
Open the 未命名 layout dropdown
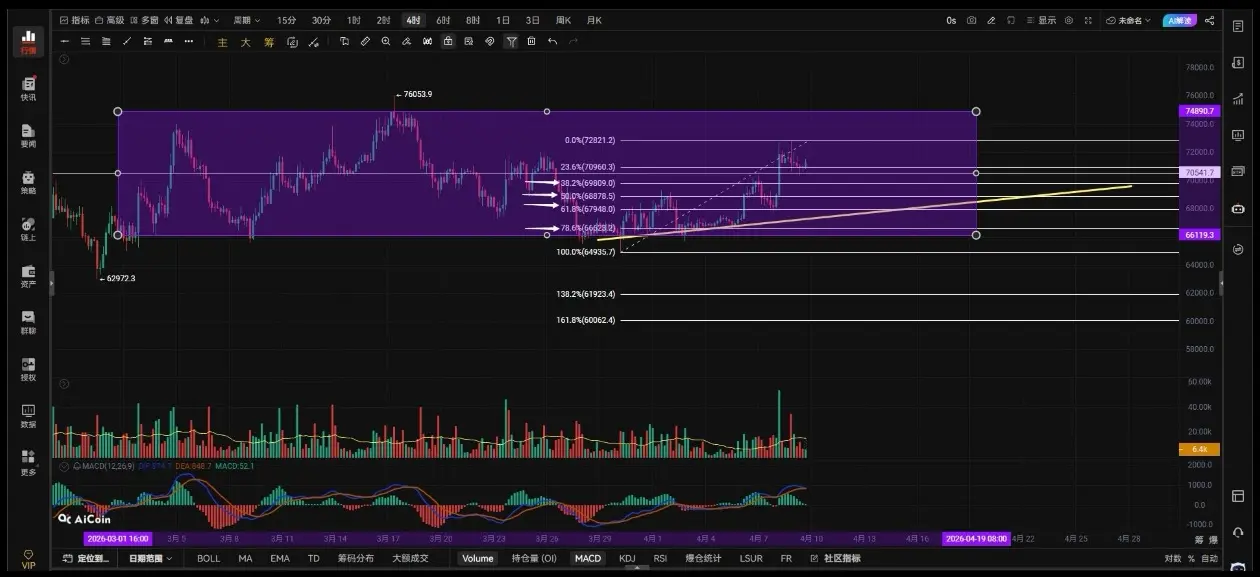1129,20
